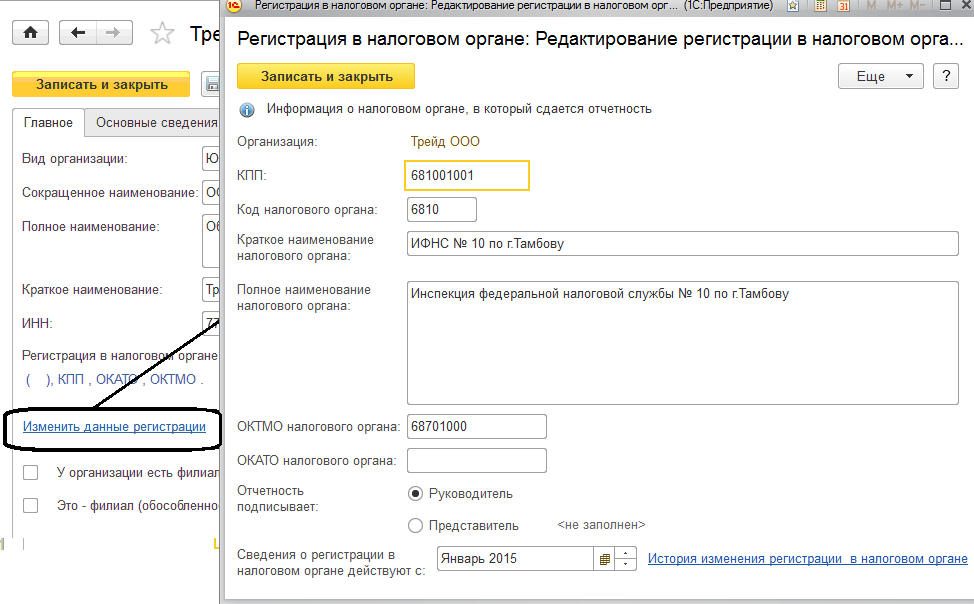The width and height of the screenshot is (974, 604).
Task: Select the Руководитель radio option
Action: 416,493
